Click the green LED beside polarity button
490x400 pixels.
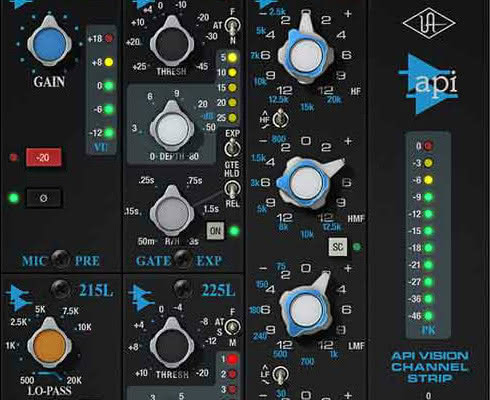click(14, 198)
